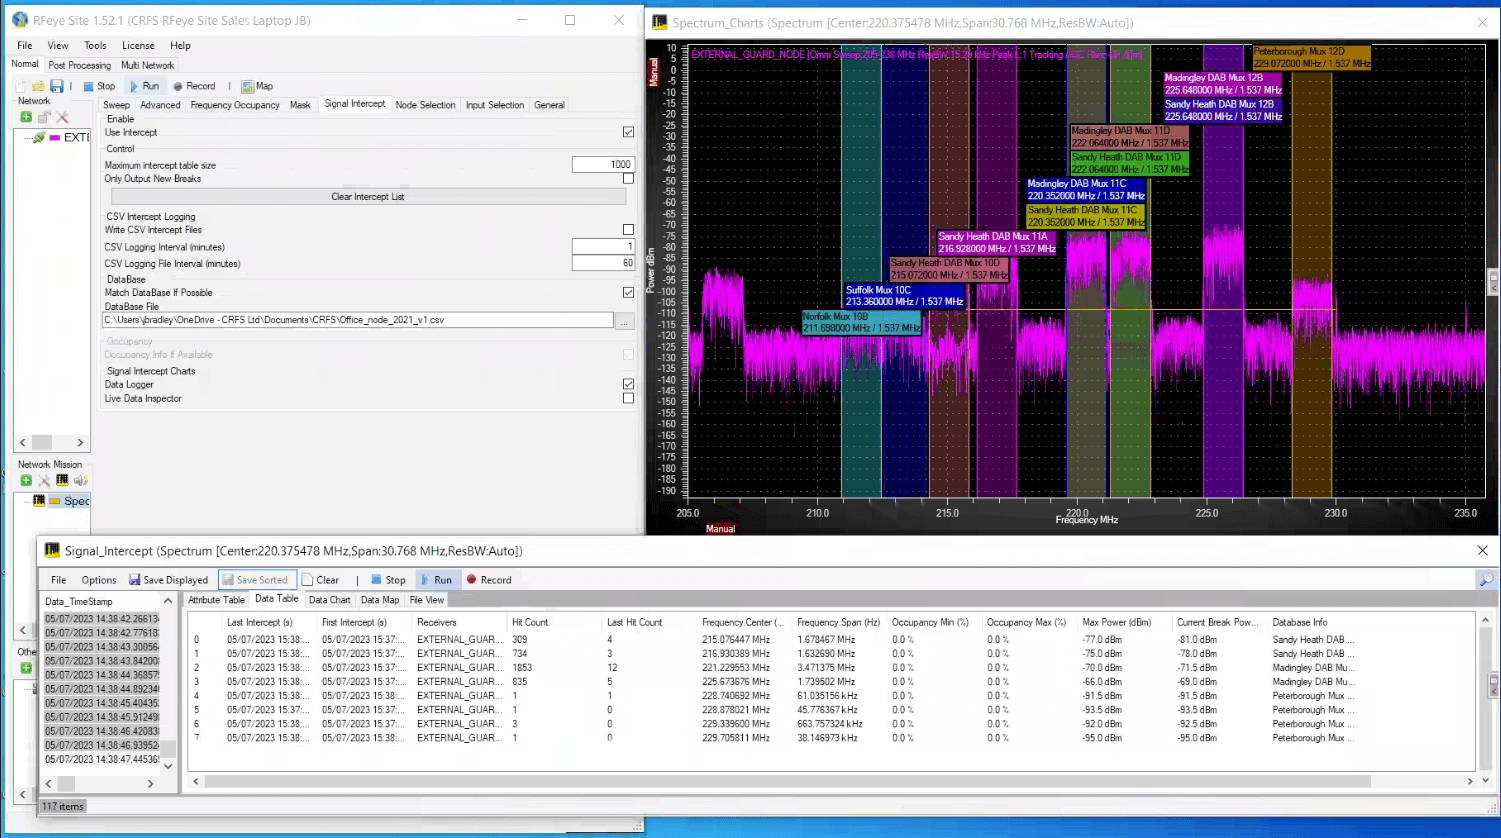Toggle the Use Intercept checkbox

coord(628,132)
